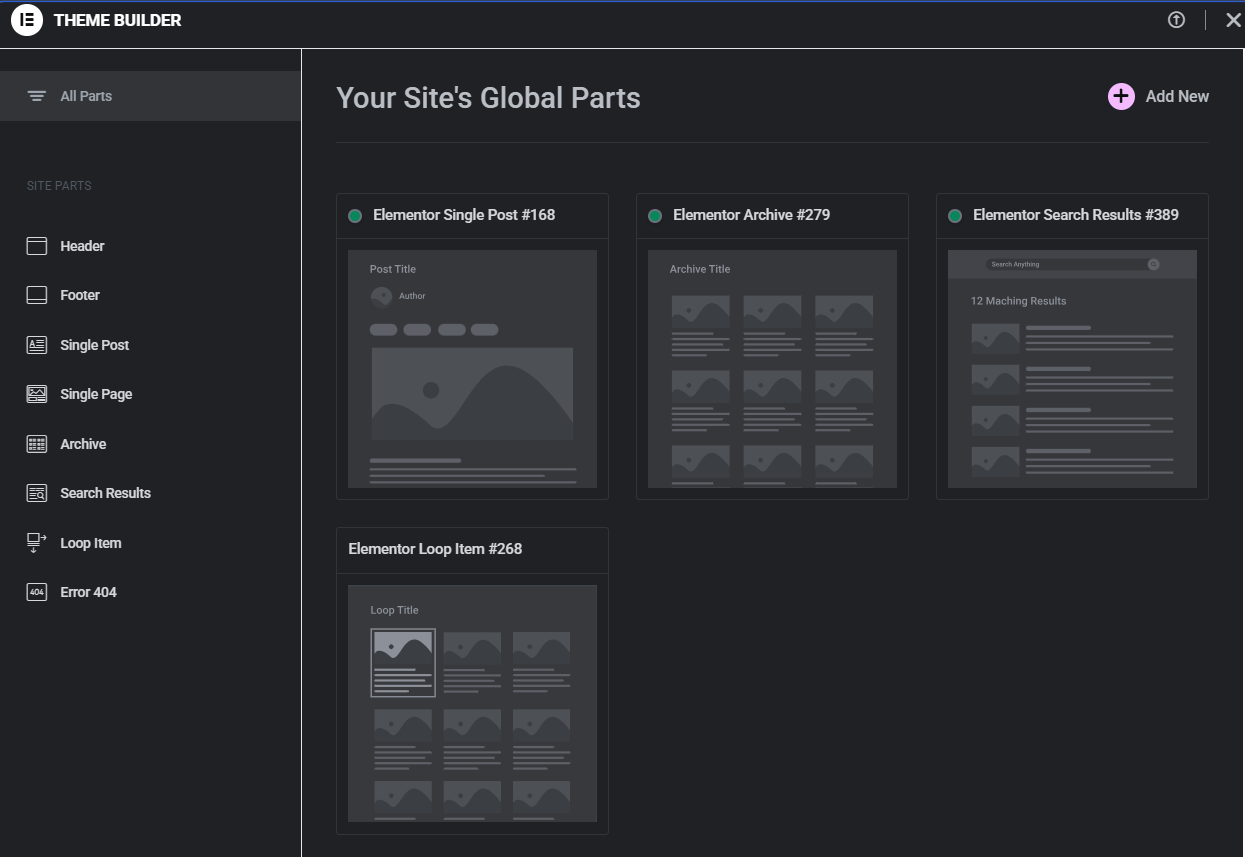1245x857 pixels.
Task: Click the Single Post #168 preview thumbnail
Action: tap(472, 369)
